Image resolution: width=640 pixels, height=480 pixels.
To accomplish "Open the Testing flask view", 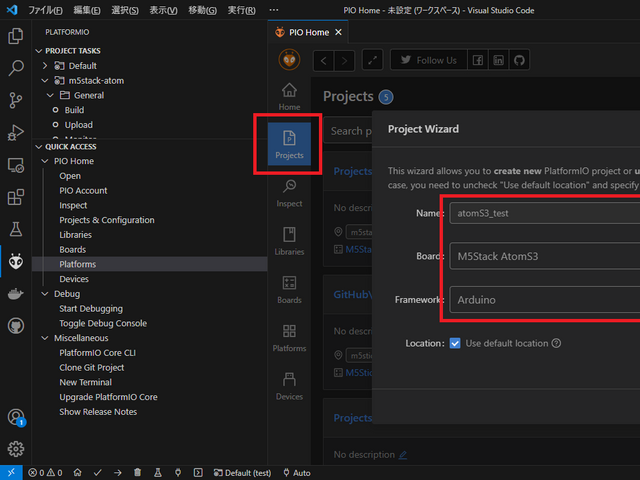I will click(16, 229).
